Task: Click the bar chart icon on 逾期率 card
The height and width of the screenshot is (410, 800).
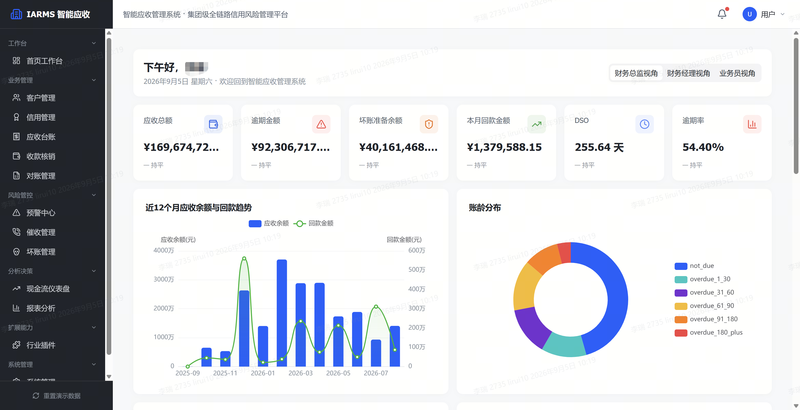Action: coord(752,124)
